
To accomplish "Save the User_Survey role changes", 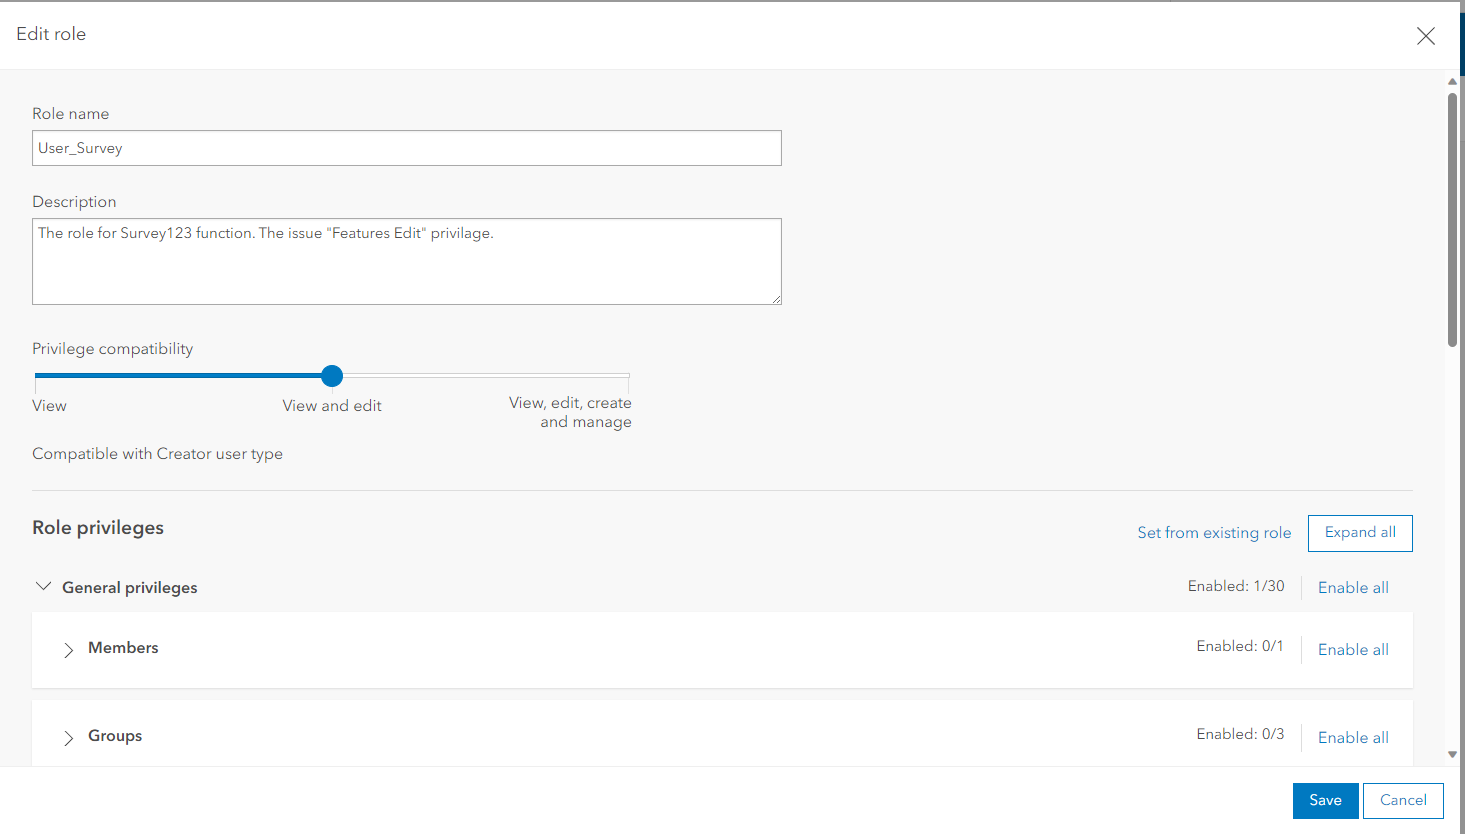I will click(1325, 800).
